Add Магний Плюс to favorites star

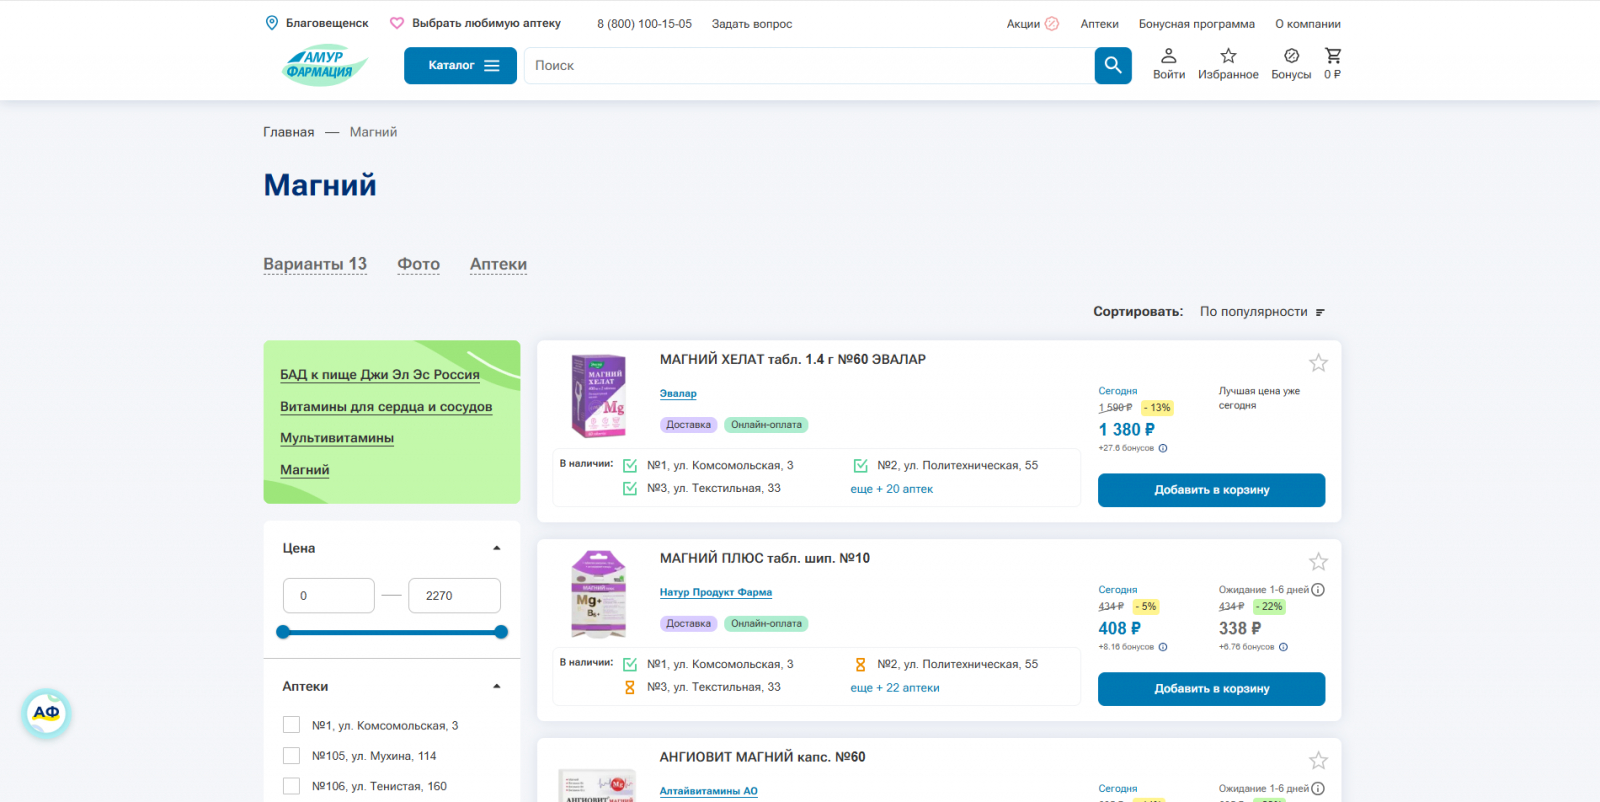point(1319,562)
